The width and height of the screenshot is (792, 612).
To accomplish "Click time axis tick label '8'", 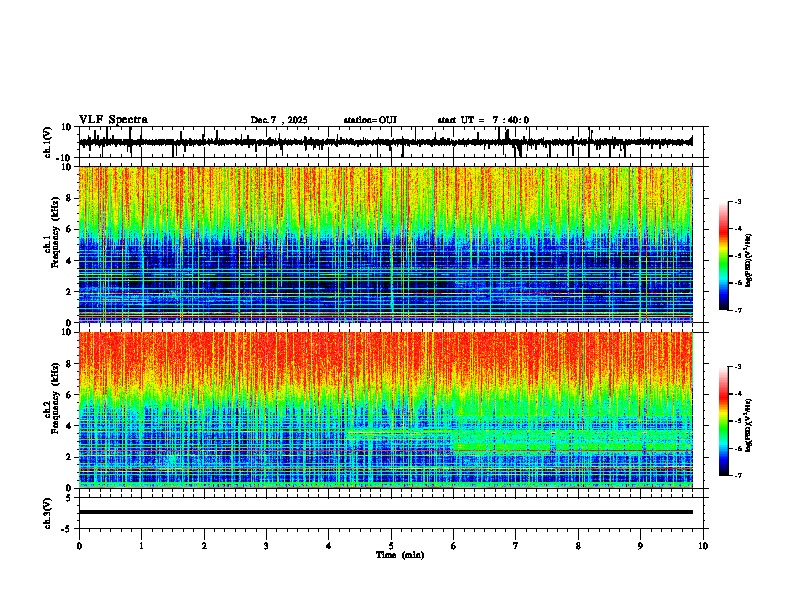I will pos(578,546).
